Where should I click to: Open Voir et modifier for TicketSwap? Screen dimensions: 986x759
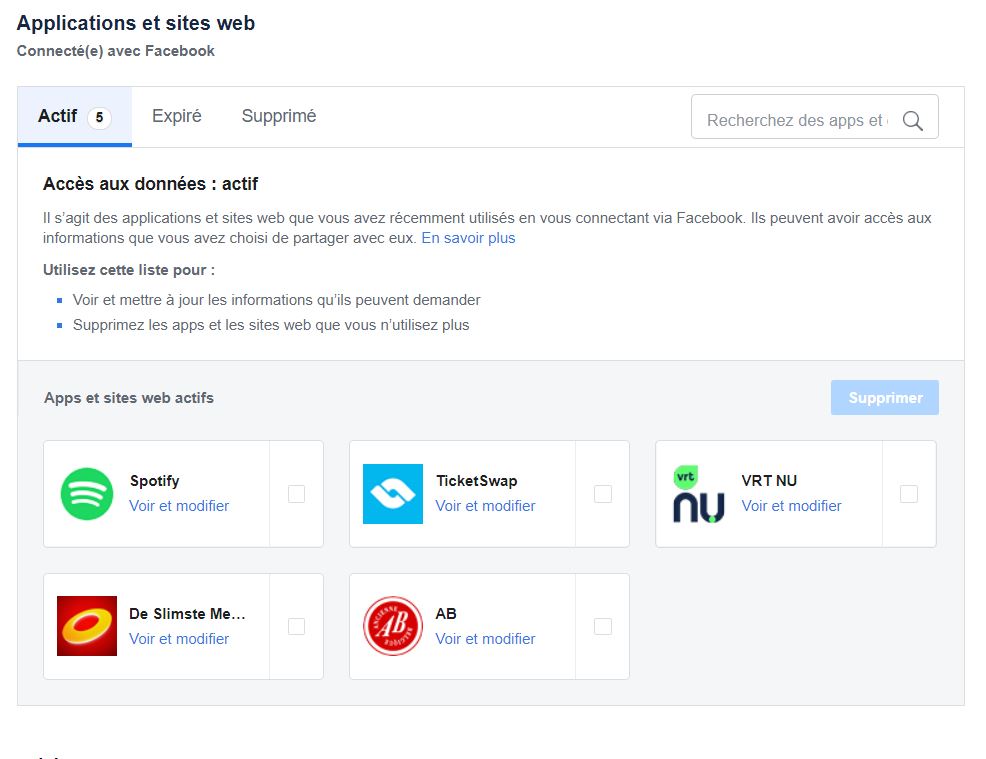(485, 506)
